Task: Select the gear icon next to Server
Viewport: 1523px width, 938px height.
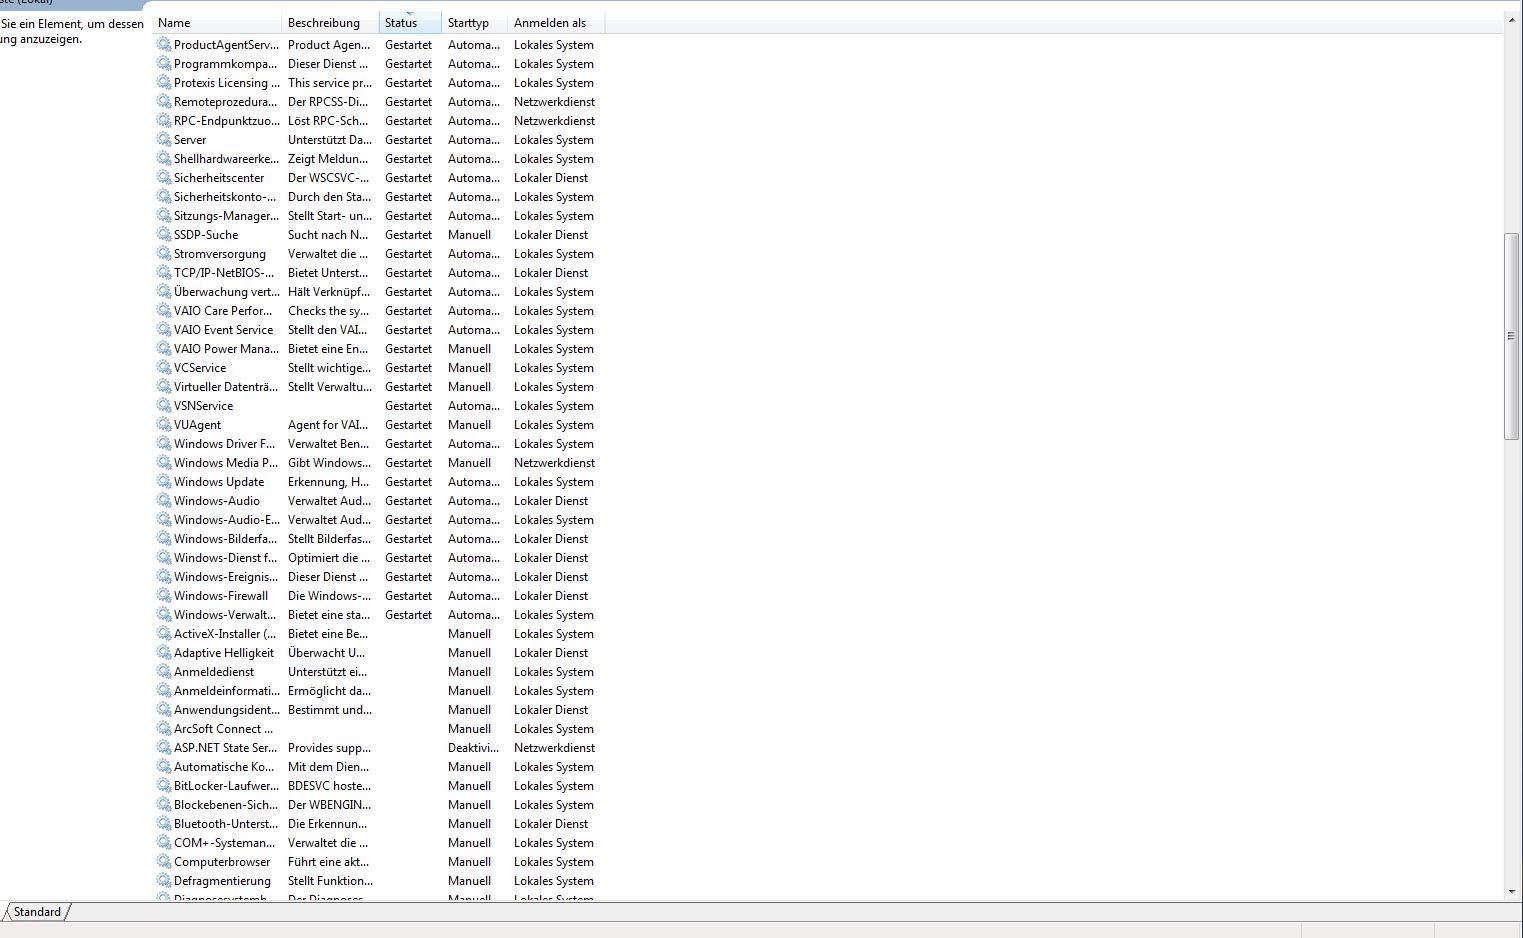Action: pyautogui.click(x=164, y=140)
